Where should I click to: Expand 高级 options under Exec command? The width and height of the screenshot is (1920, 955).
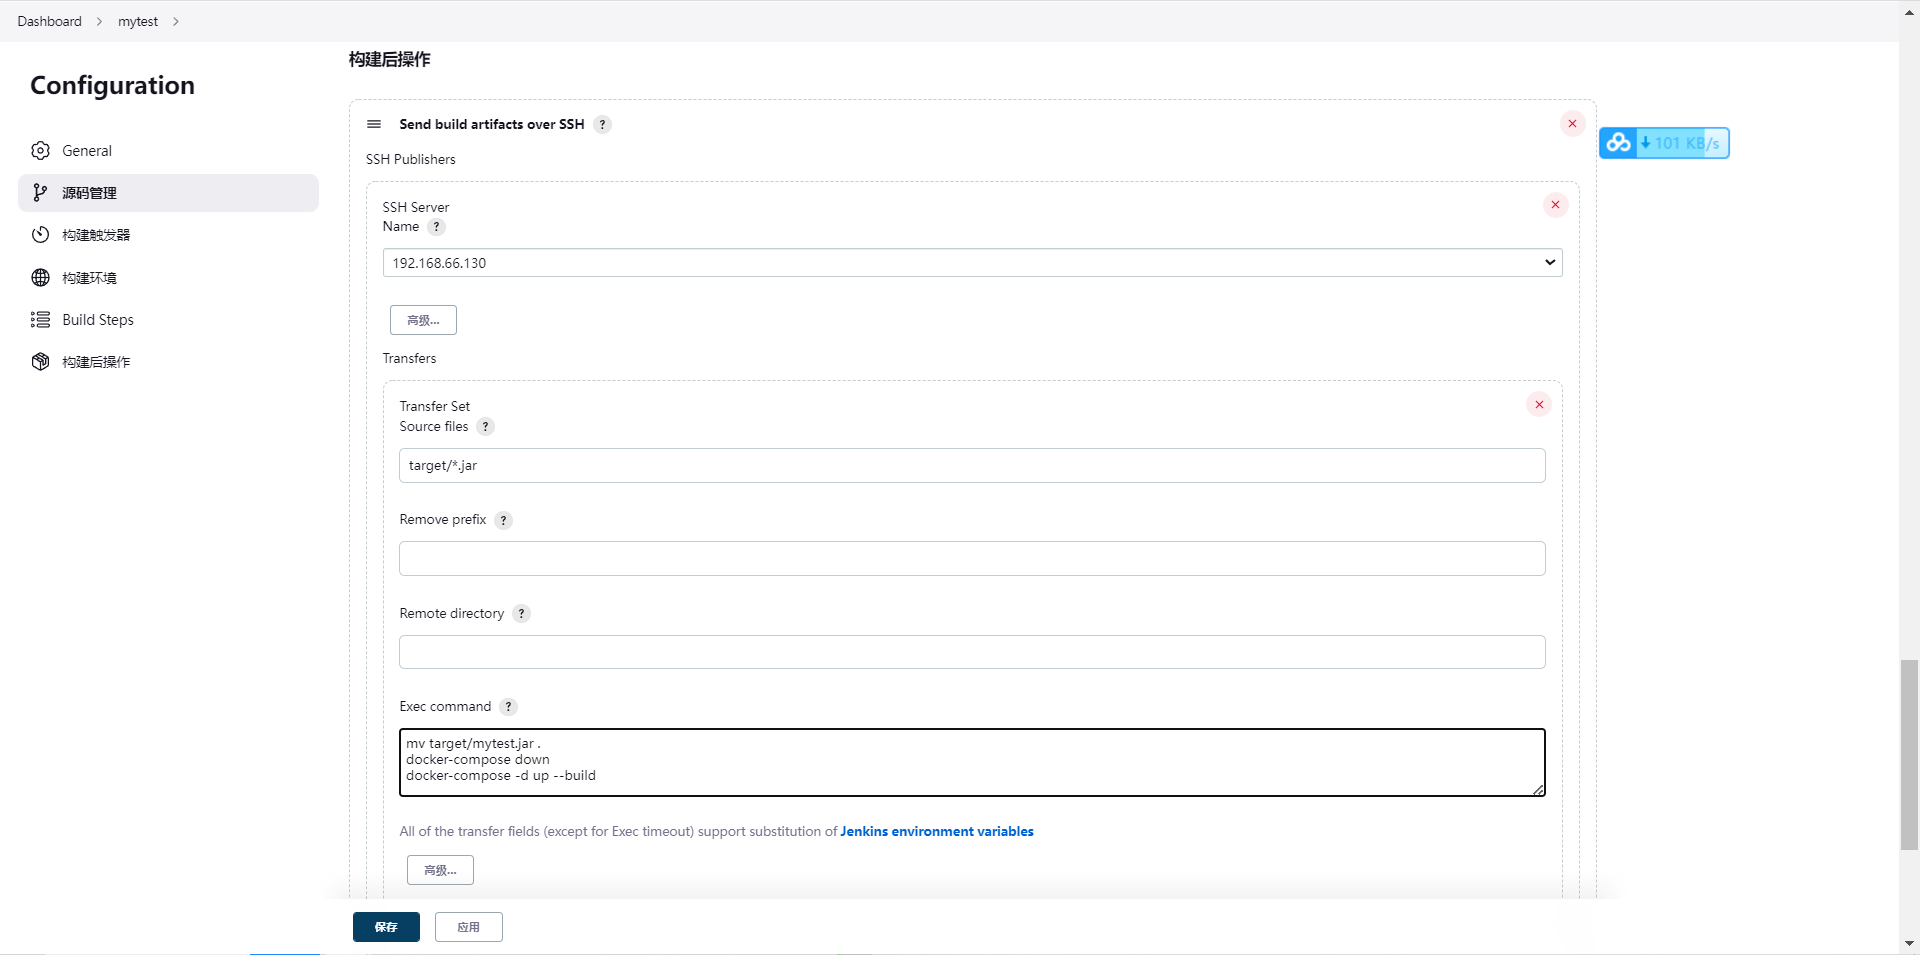tap(440, 870)
